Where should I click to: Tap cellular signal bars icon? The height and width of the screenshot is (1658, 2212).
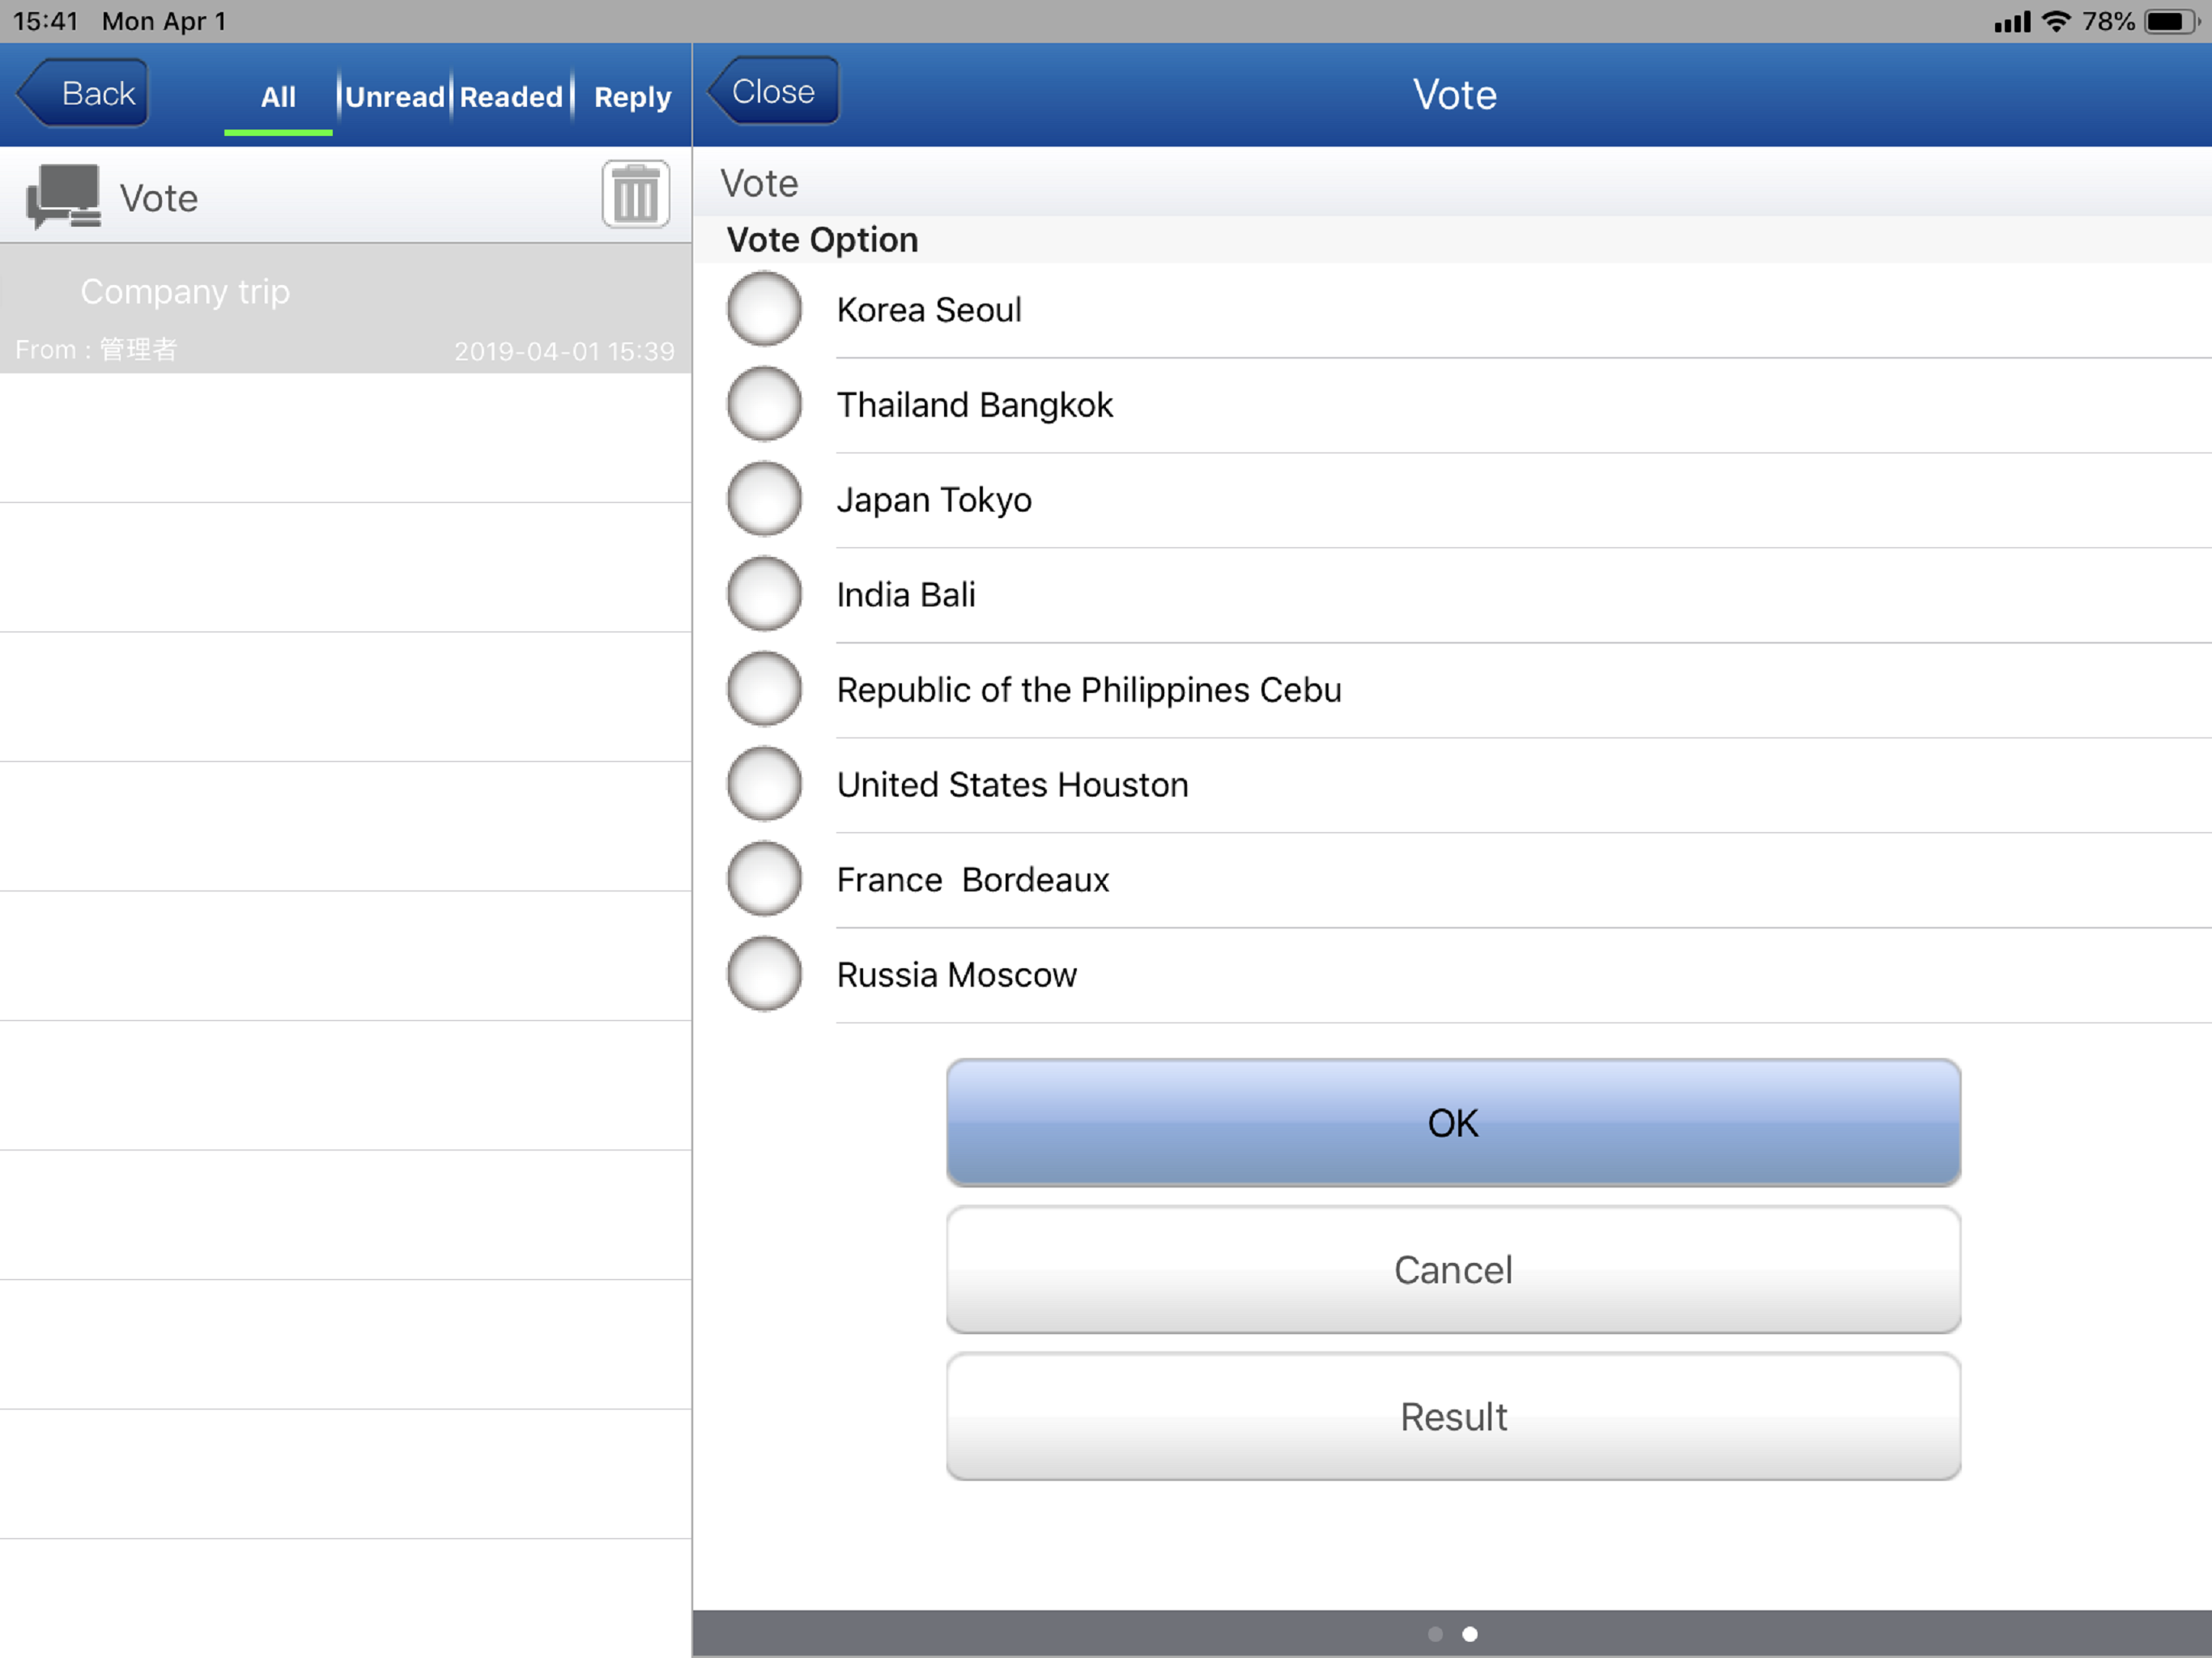(x=2012, y=22)
